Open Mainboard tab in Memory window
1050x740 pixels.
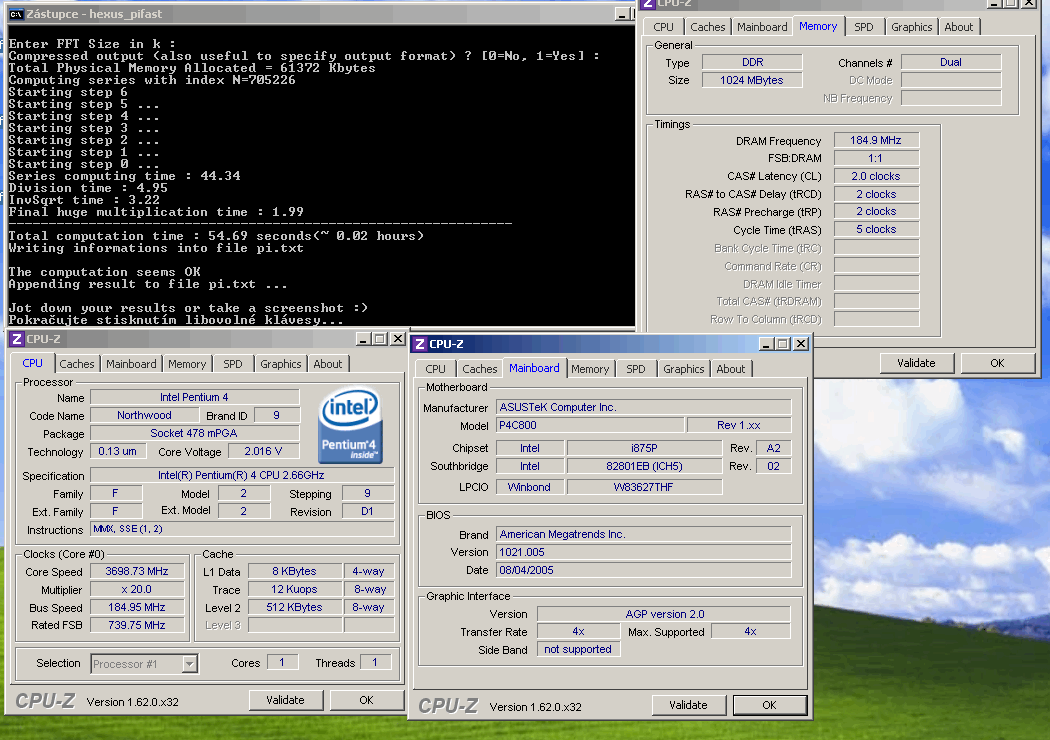pos(762,27)
